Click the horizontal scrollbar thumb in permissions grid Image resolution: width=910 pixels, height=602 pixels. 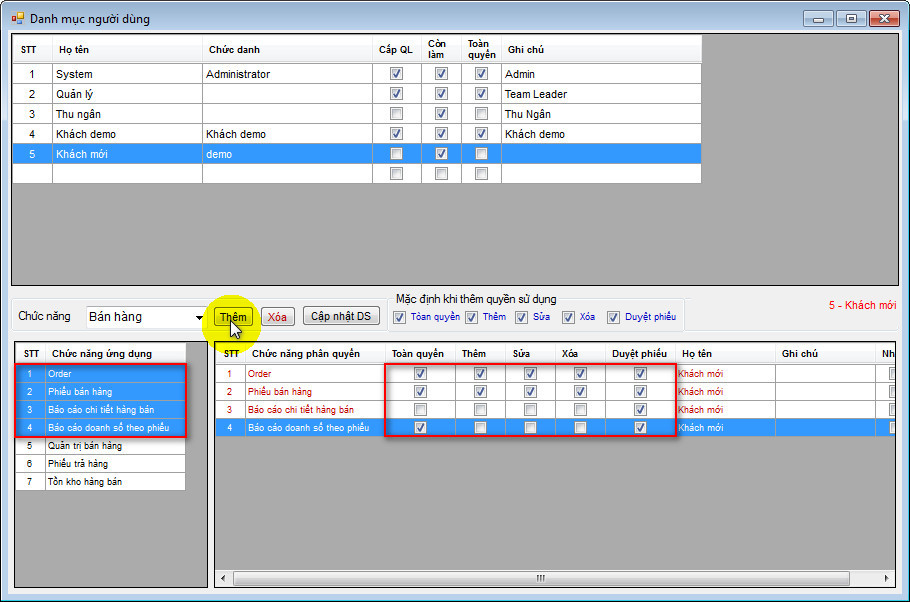pos(541,578)
